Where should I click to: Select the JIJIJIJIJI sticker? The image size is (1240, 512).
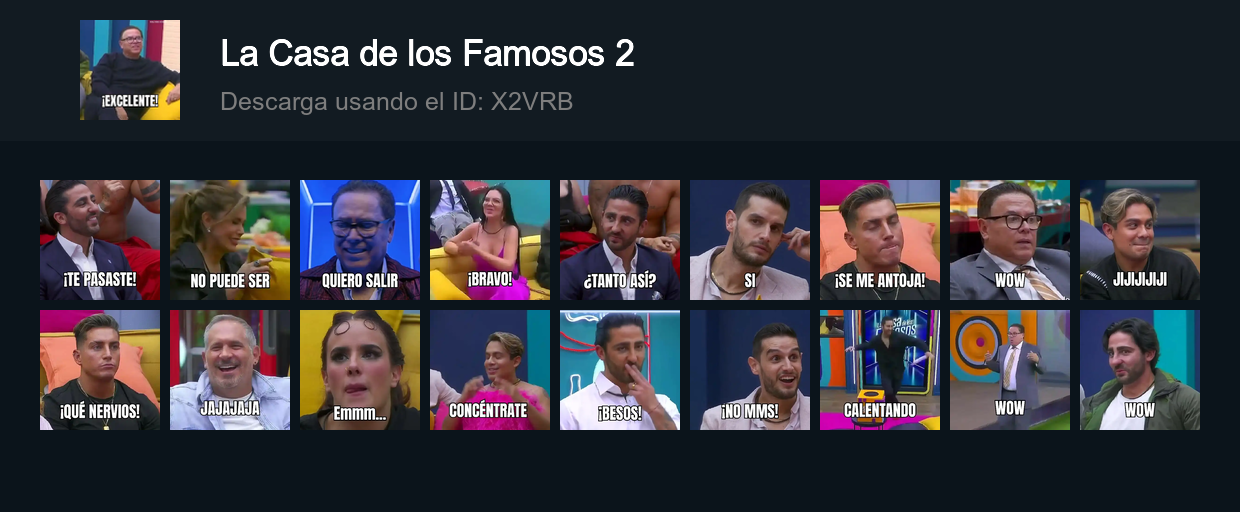point(1140,240)
